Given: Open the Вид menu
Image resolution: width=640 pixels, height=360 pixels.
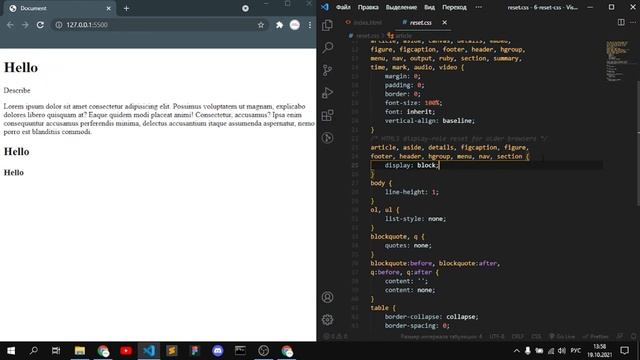Looking at the screenshot, I should click(x=429, y=7).
